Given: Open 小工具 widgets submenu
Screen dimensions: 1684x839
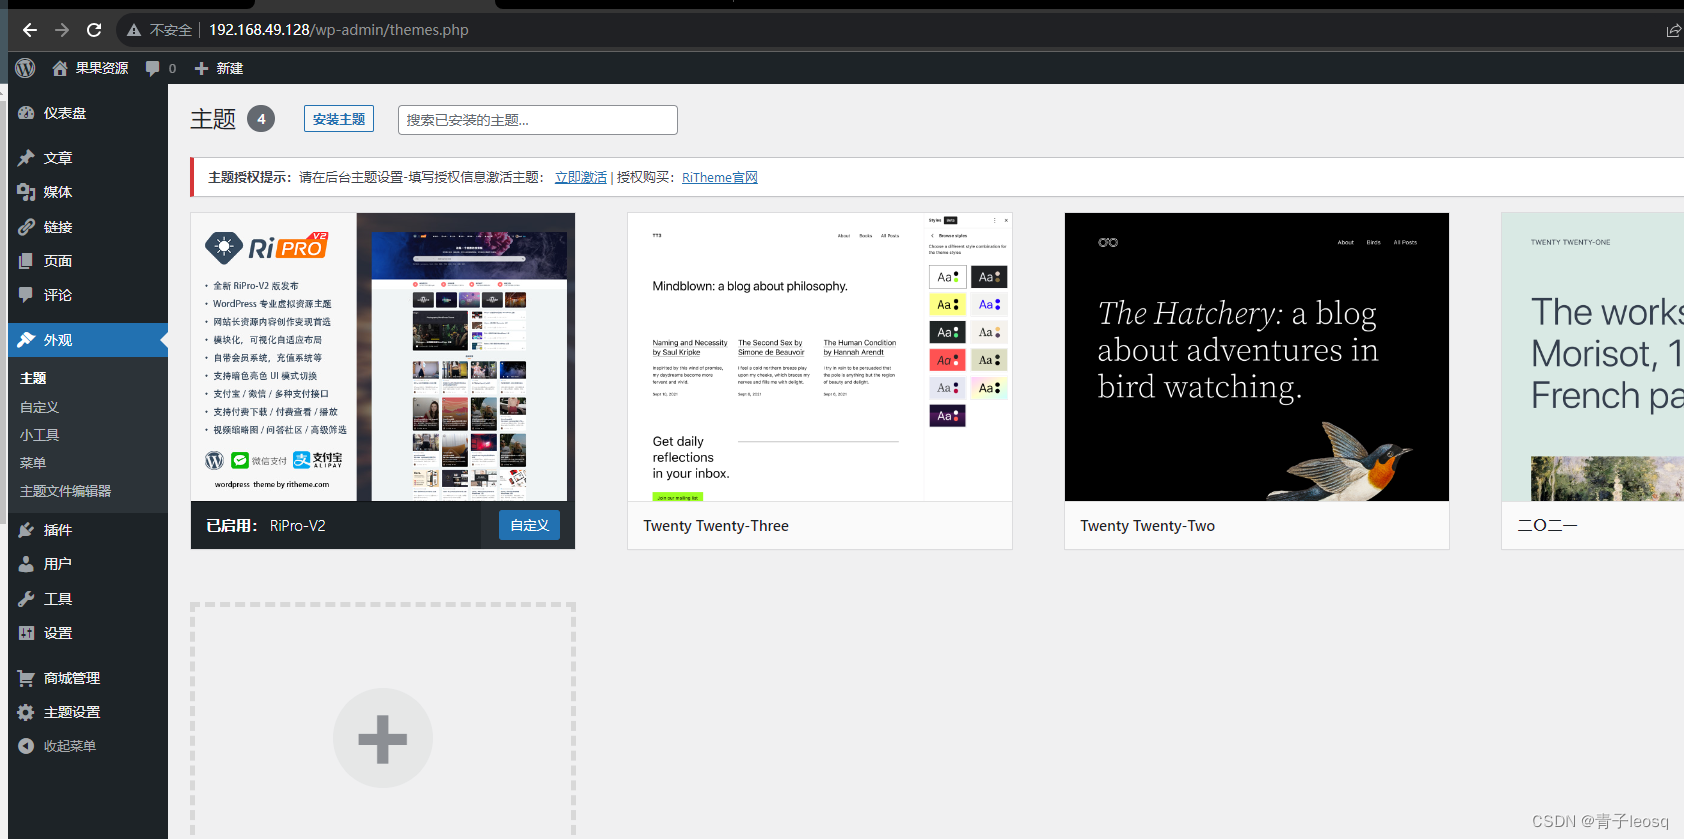Looking at the screenshot, I should [39, 435].
